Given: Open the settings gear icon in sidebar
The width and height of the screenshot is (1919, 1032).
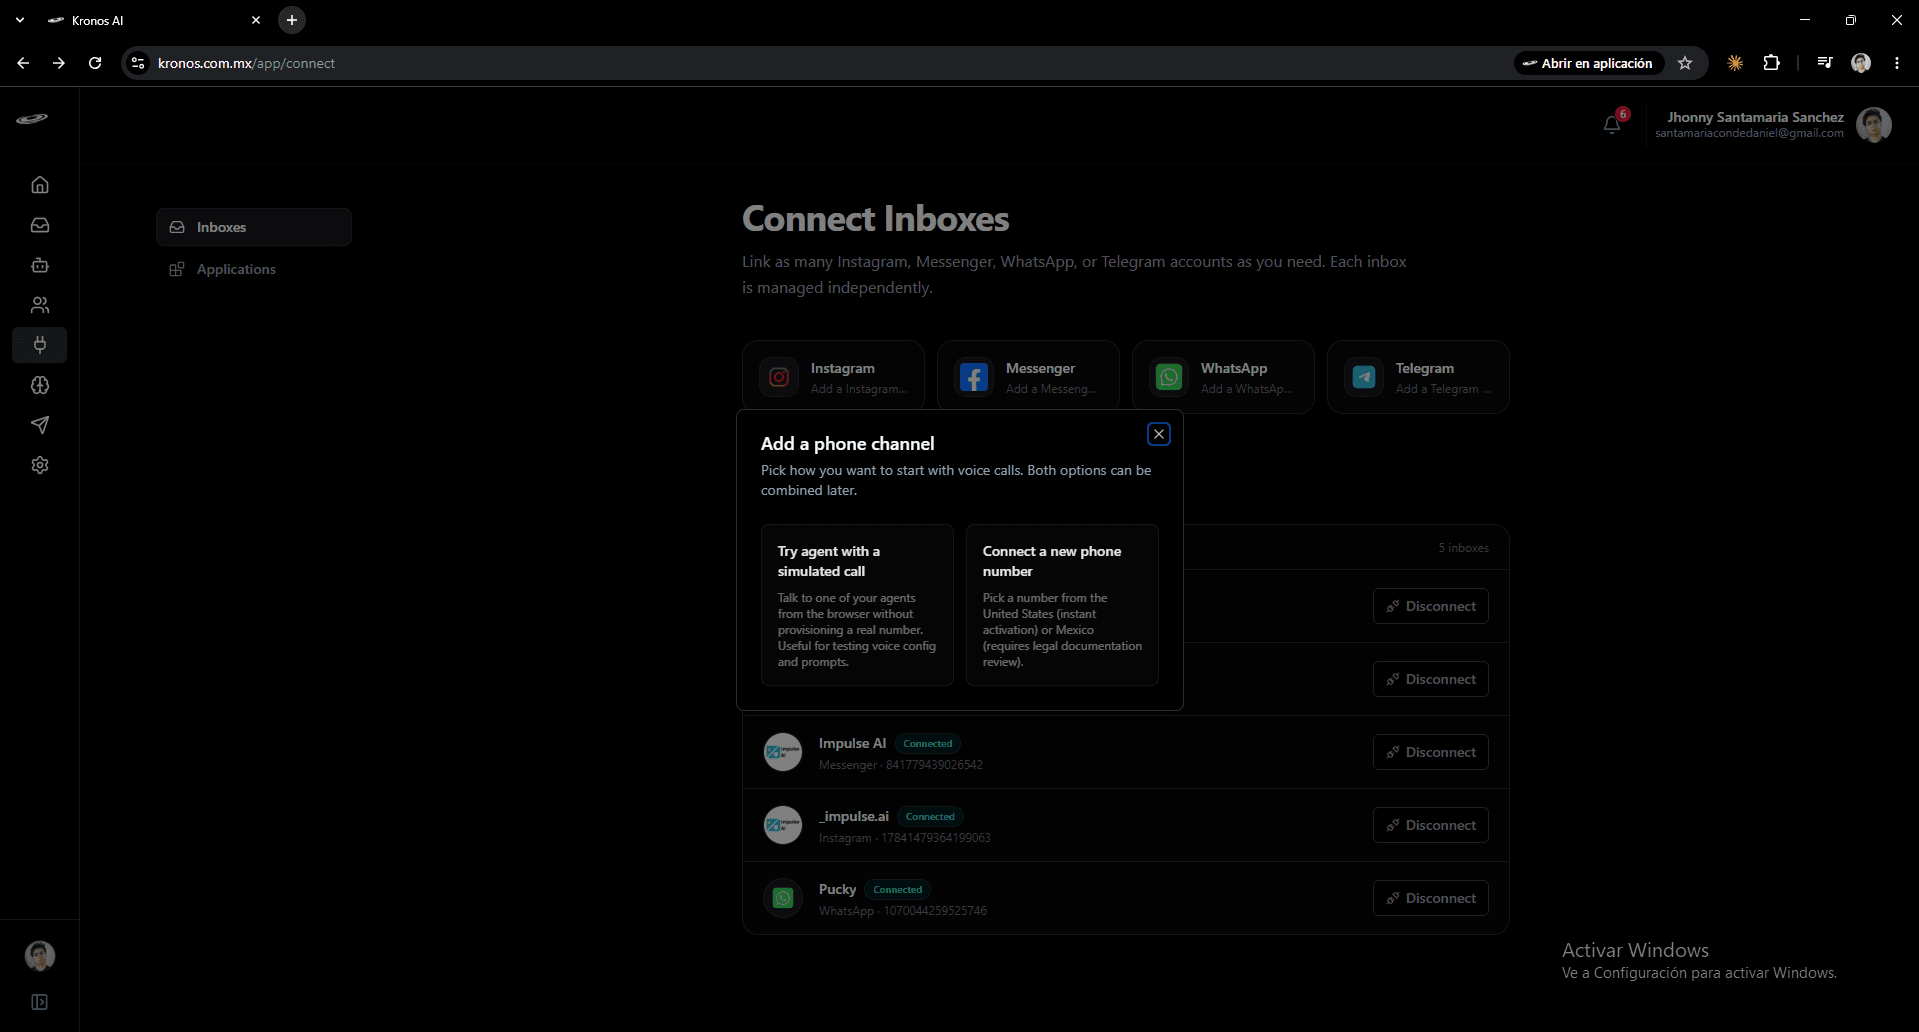Looking at the screenshot, I should [x=40, y=465].
